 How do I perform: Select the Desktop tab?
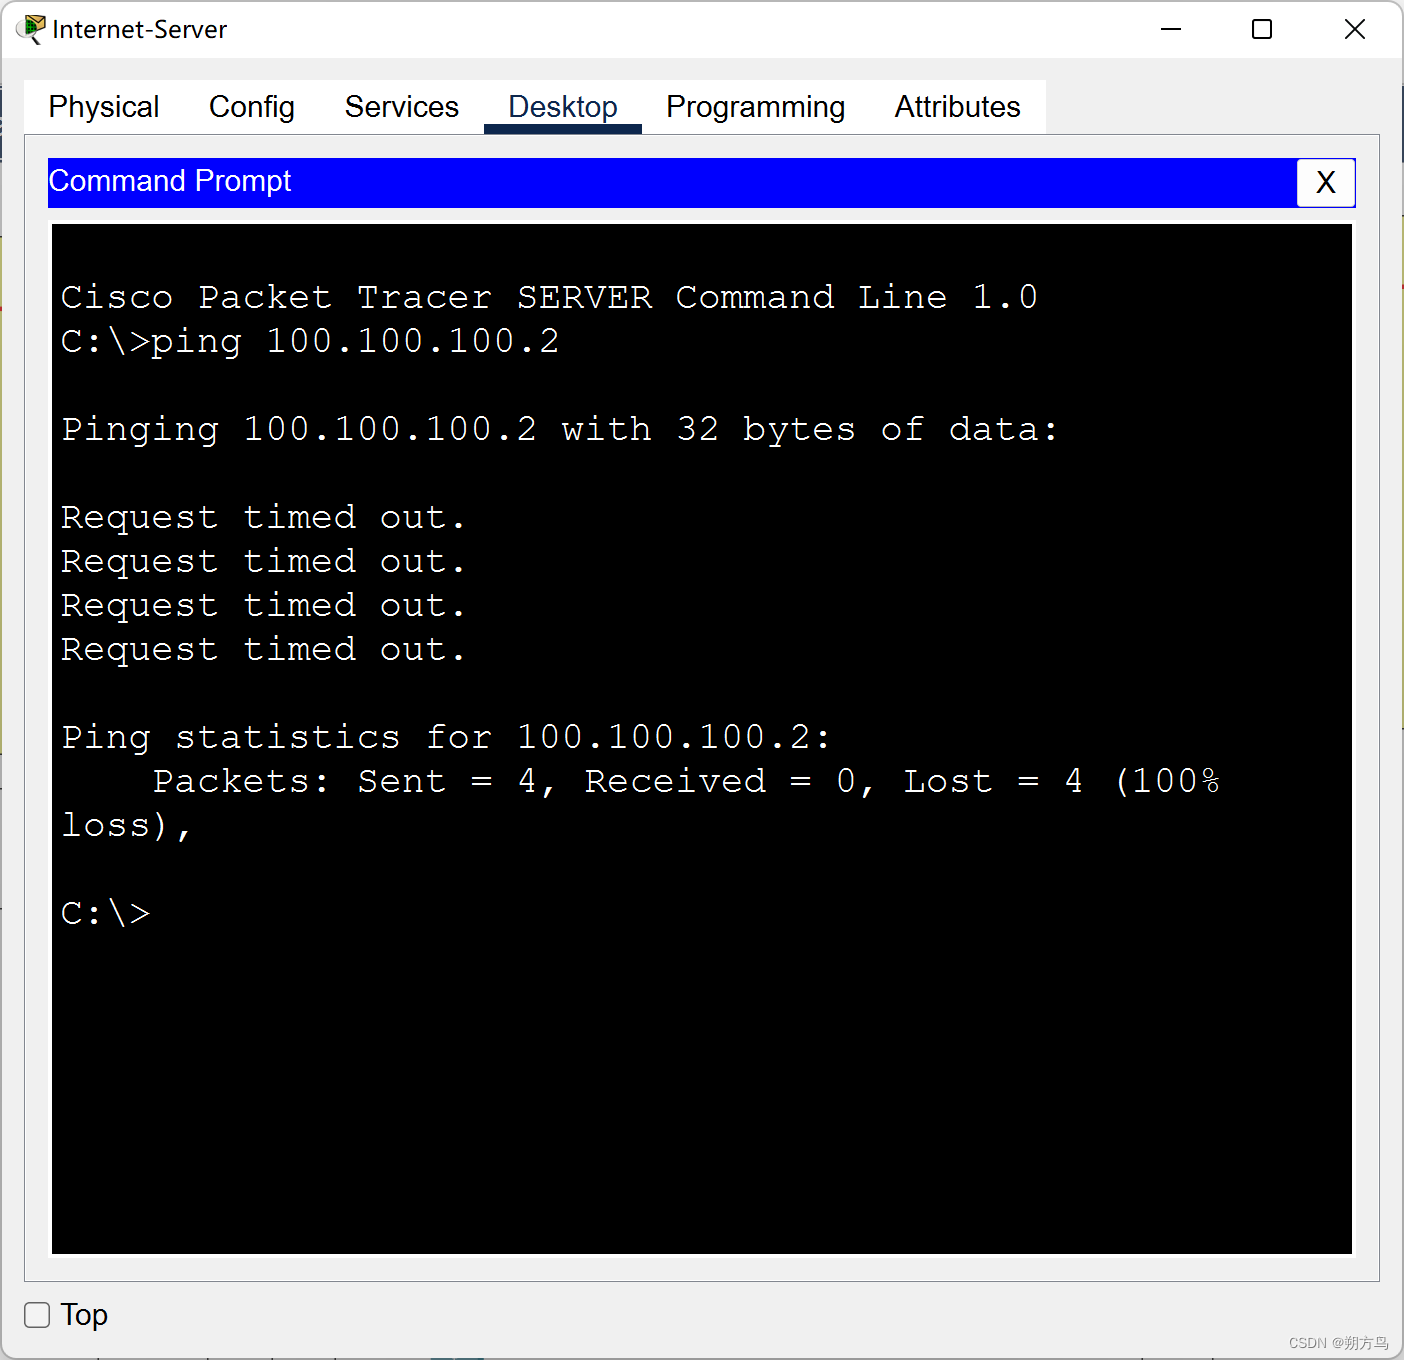(x=563, y=107)
